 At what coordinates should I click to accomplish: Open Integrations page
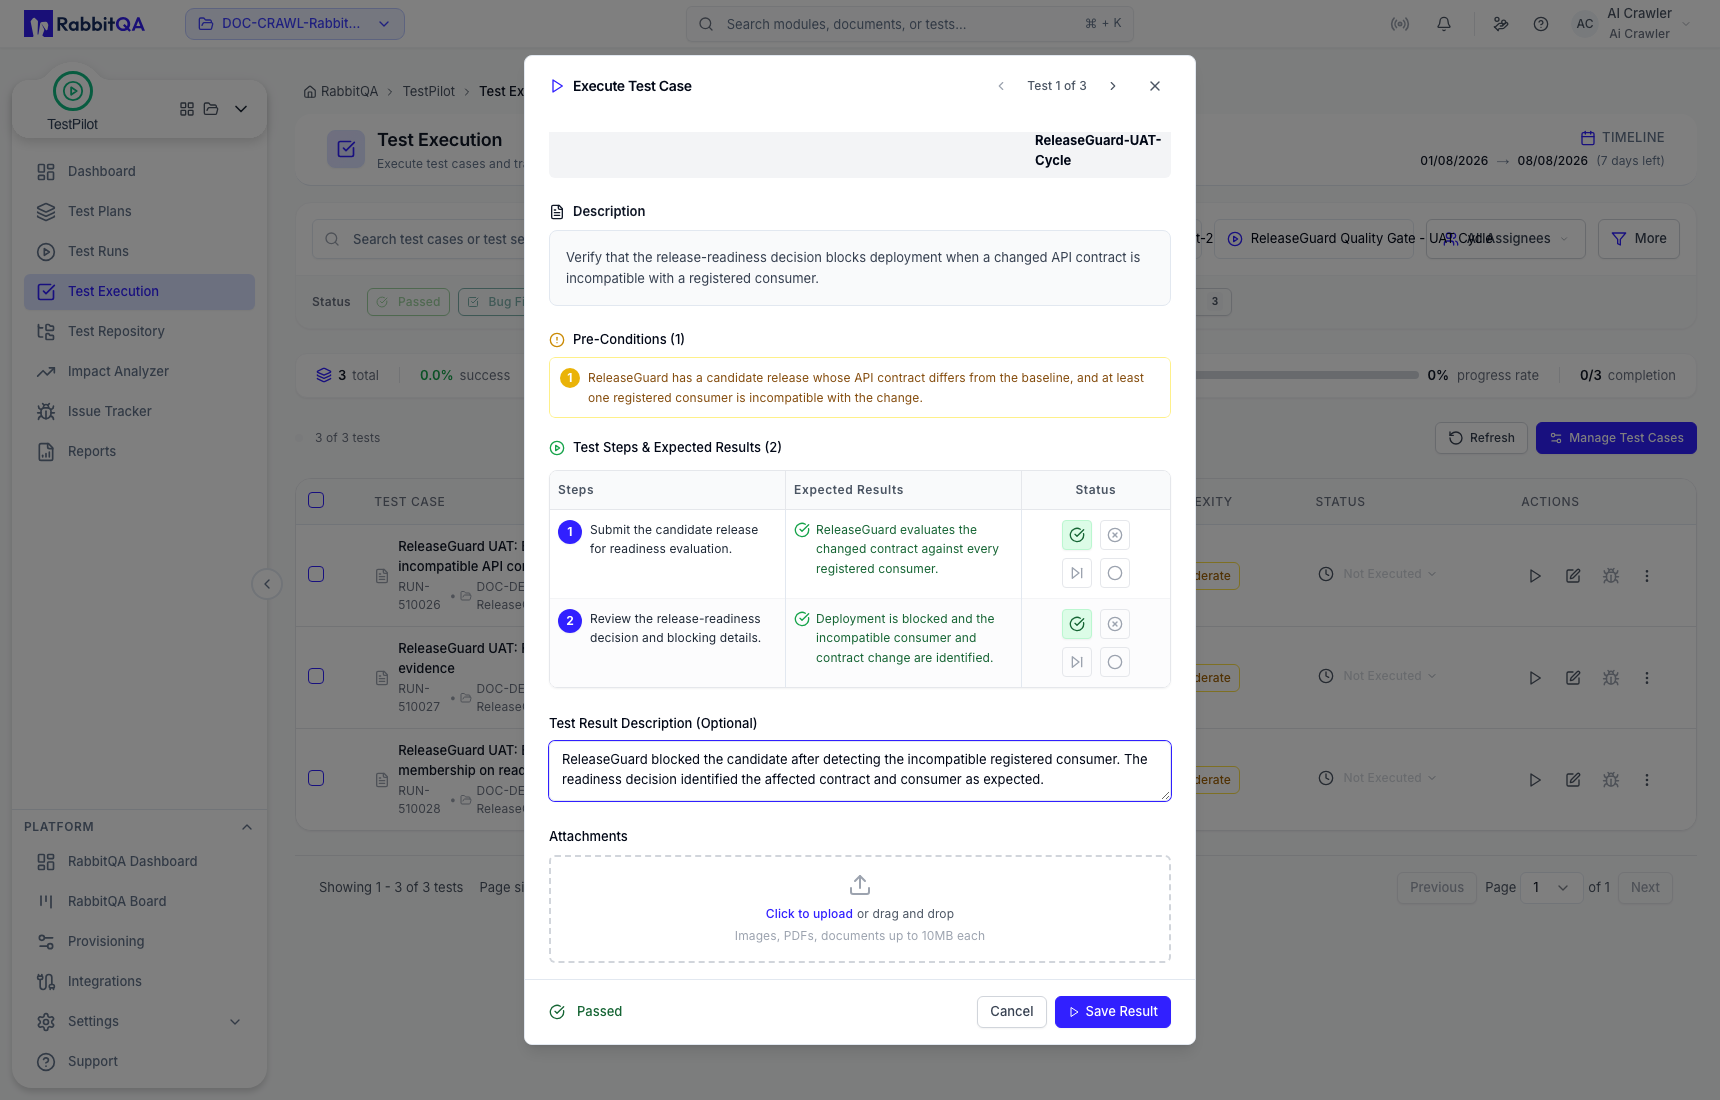(139, 982)
